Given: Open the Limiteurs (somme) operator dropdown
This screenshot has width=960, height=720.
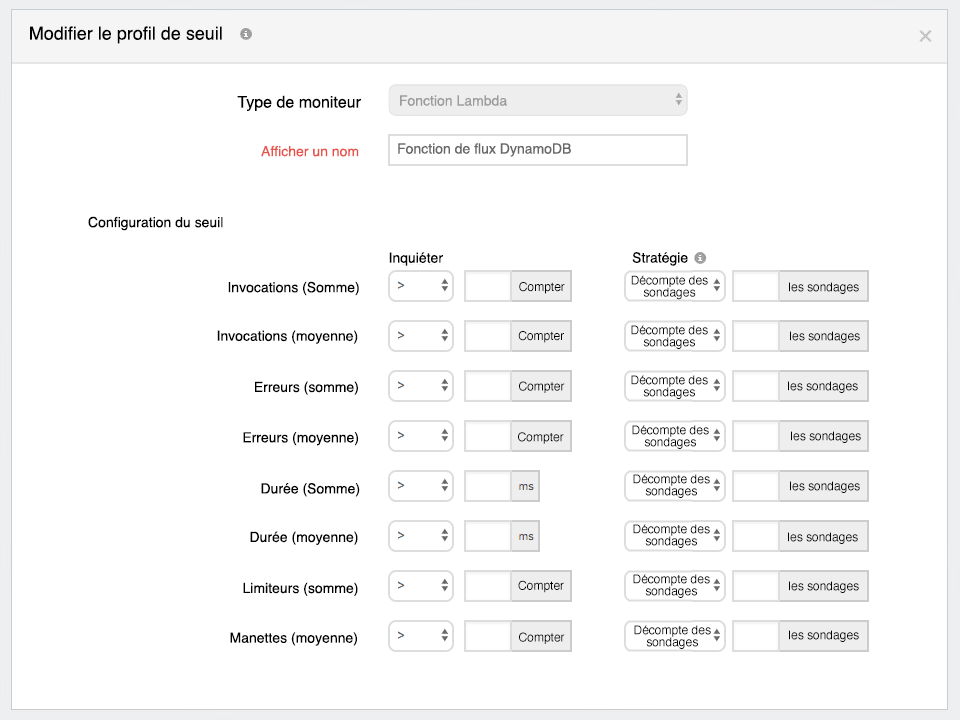Looking at the screenshot, I should (x=420, y=586).
